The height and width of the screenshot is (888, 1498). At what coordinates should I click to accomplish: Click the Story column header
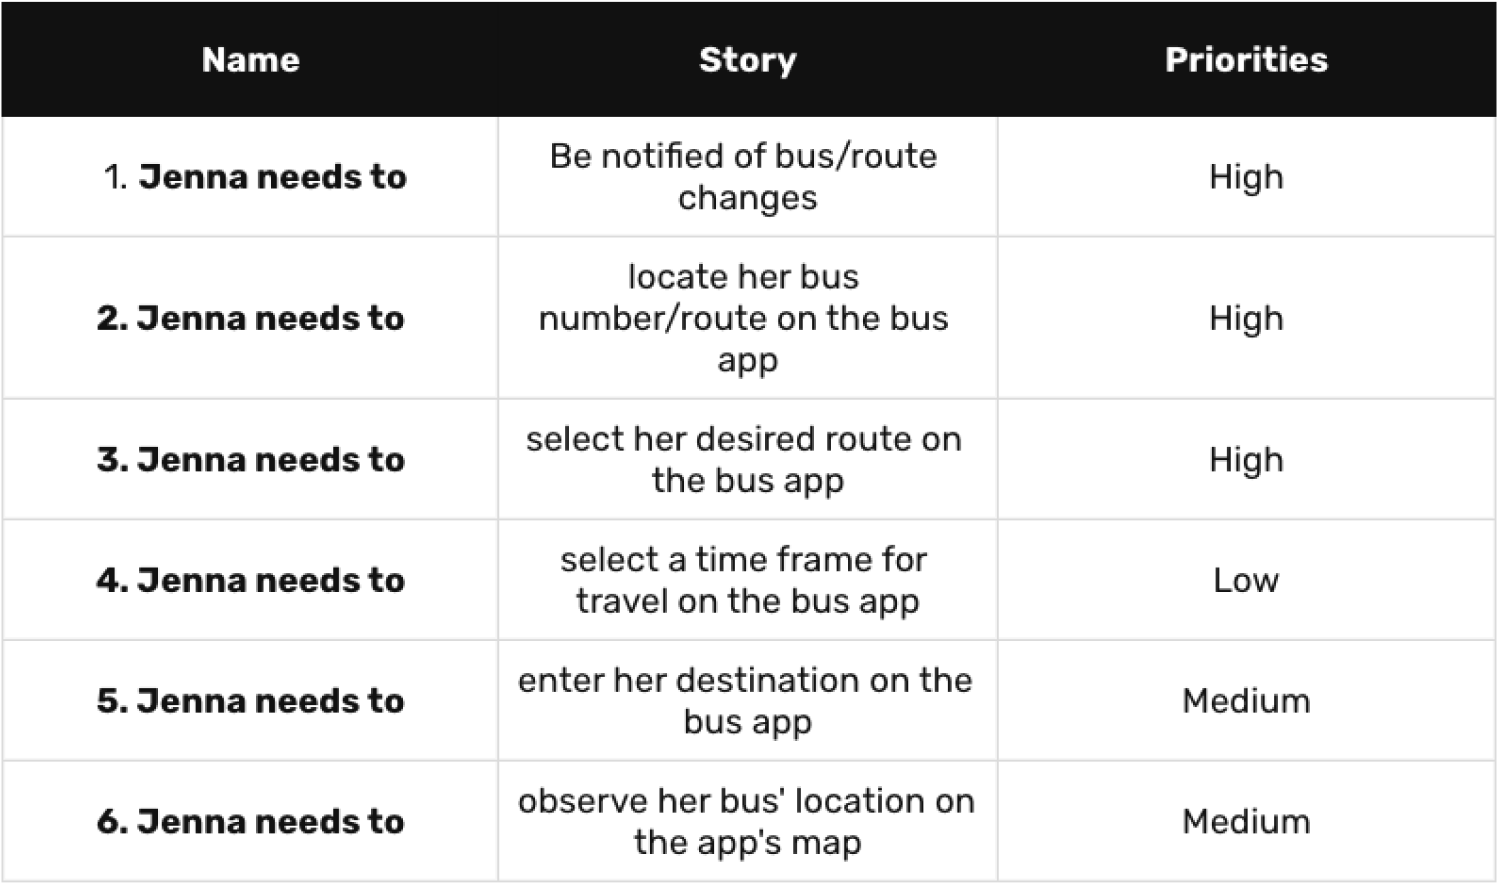click(x=747, y=60)
